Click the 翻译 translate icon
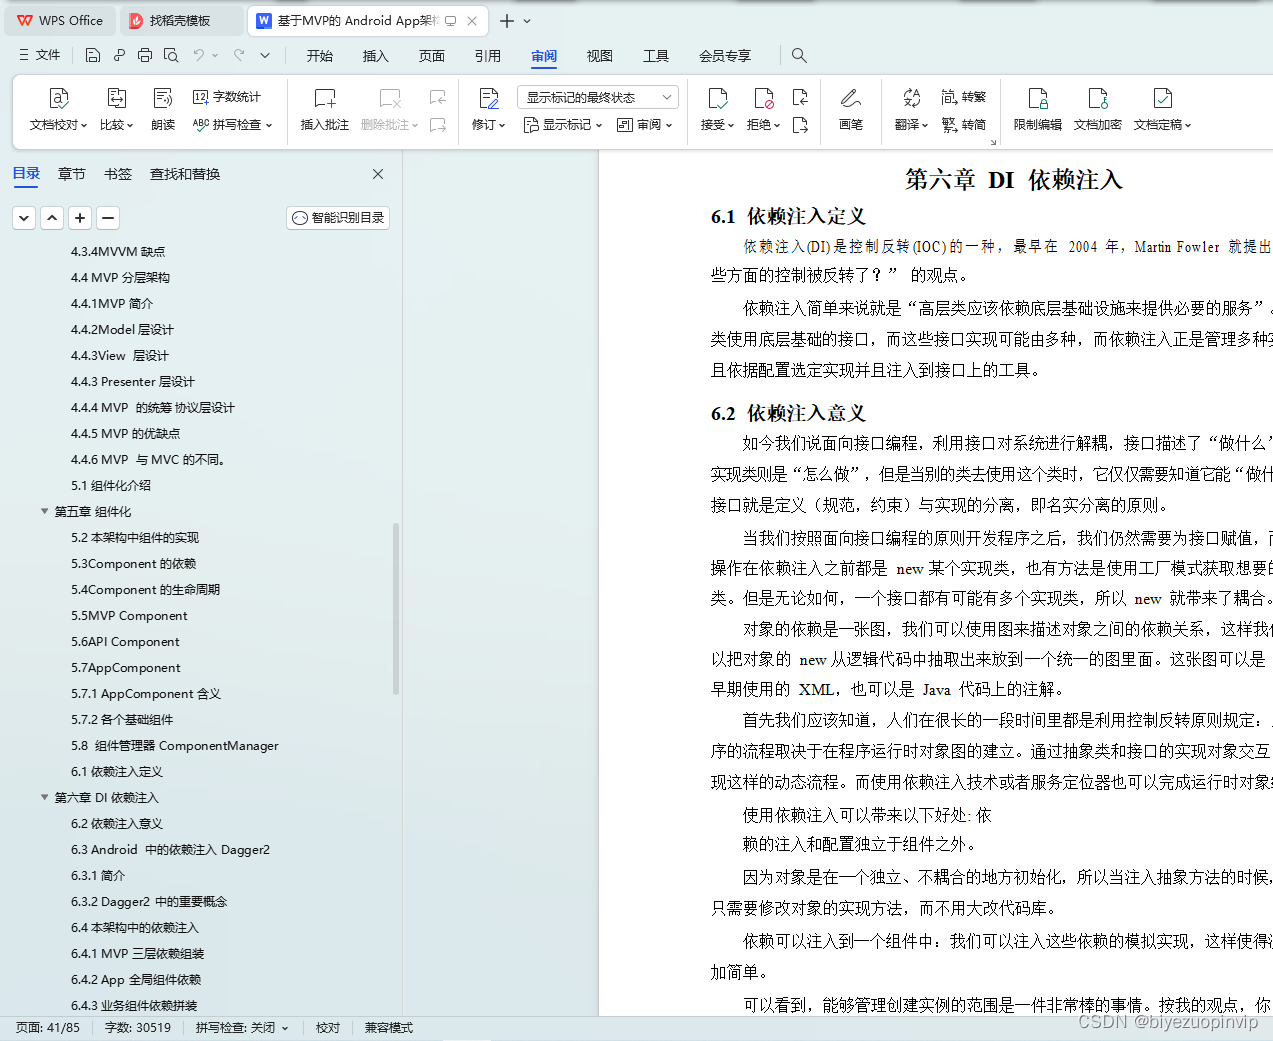Viewport: 1273px width, 1041px height. pyautogui.click(x=911, y=98)
